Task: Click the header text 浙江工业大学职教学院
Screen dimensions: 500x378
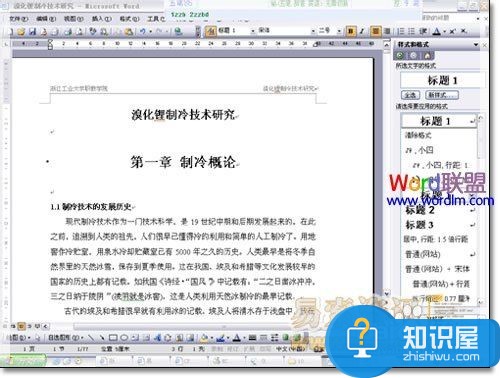Action: point(79,89)
